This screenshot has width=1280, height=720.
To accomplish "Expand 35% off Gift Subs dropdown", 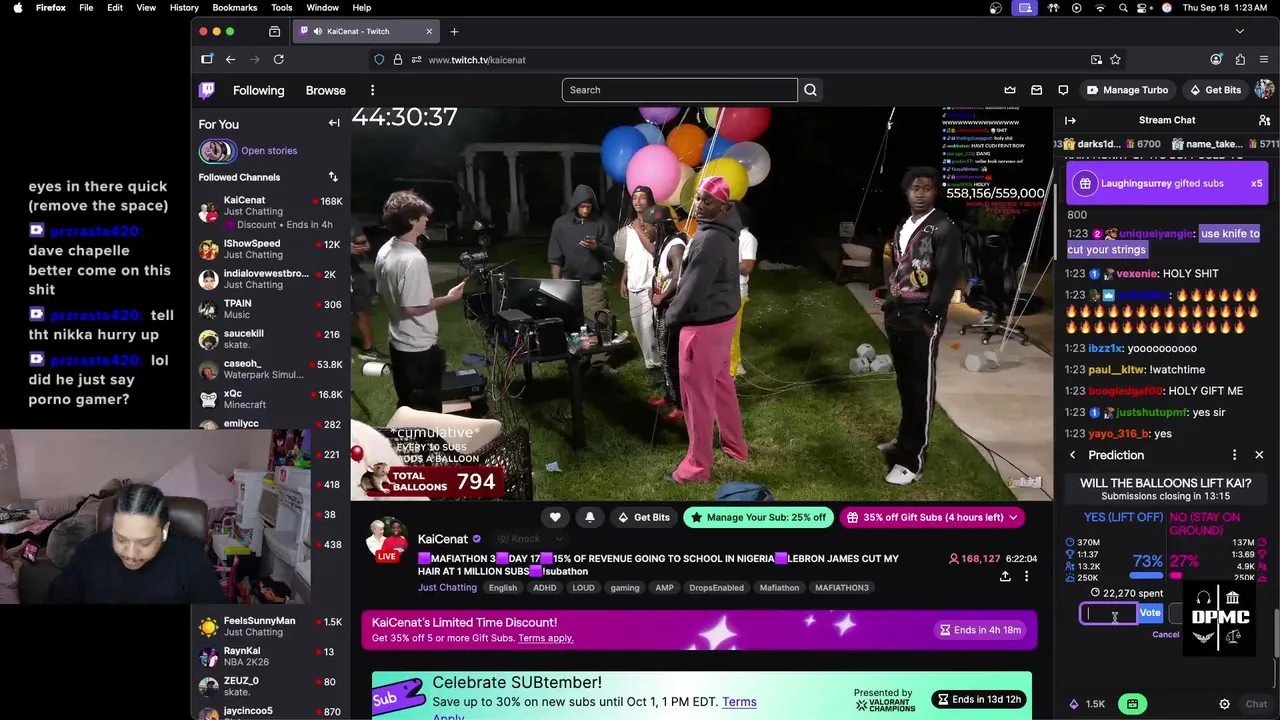I will tap(1013, 517).
